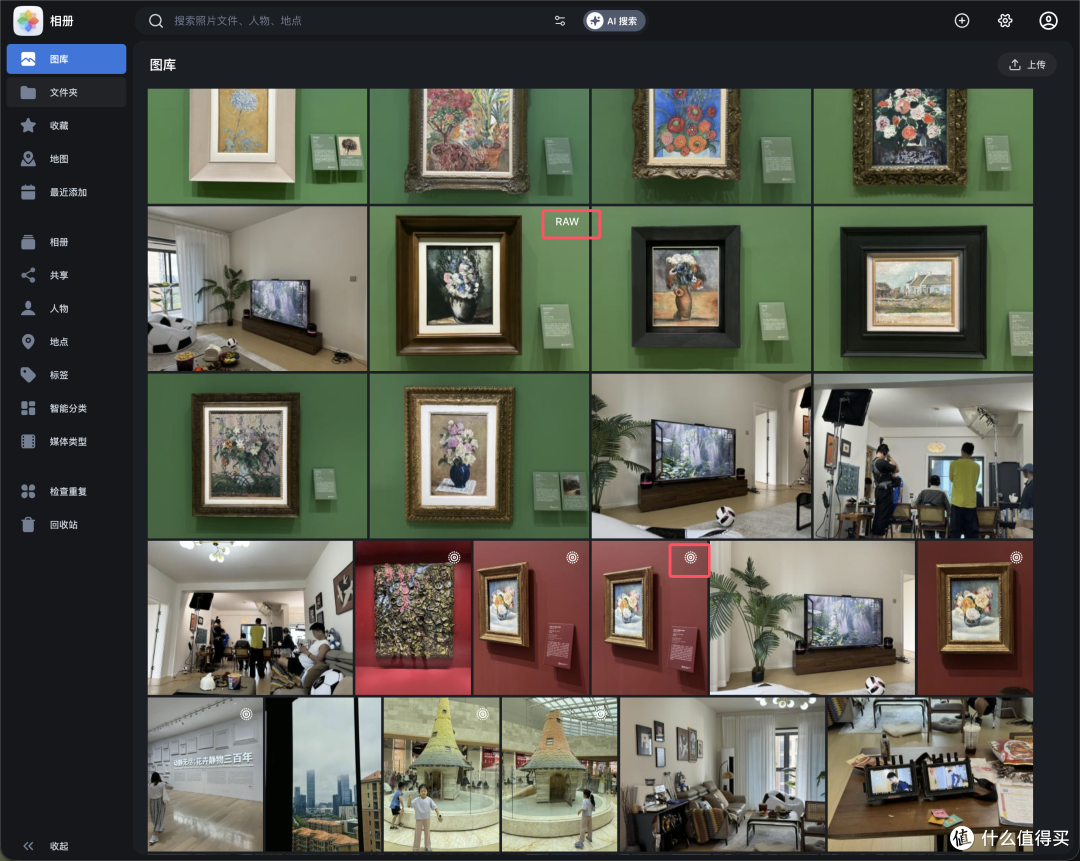
Task: Open textured gold artwork on red wall
Action: (413, 618)
